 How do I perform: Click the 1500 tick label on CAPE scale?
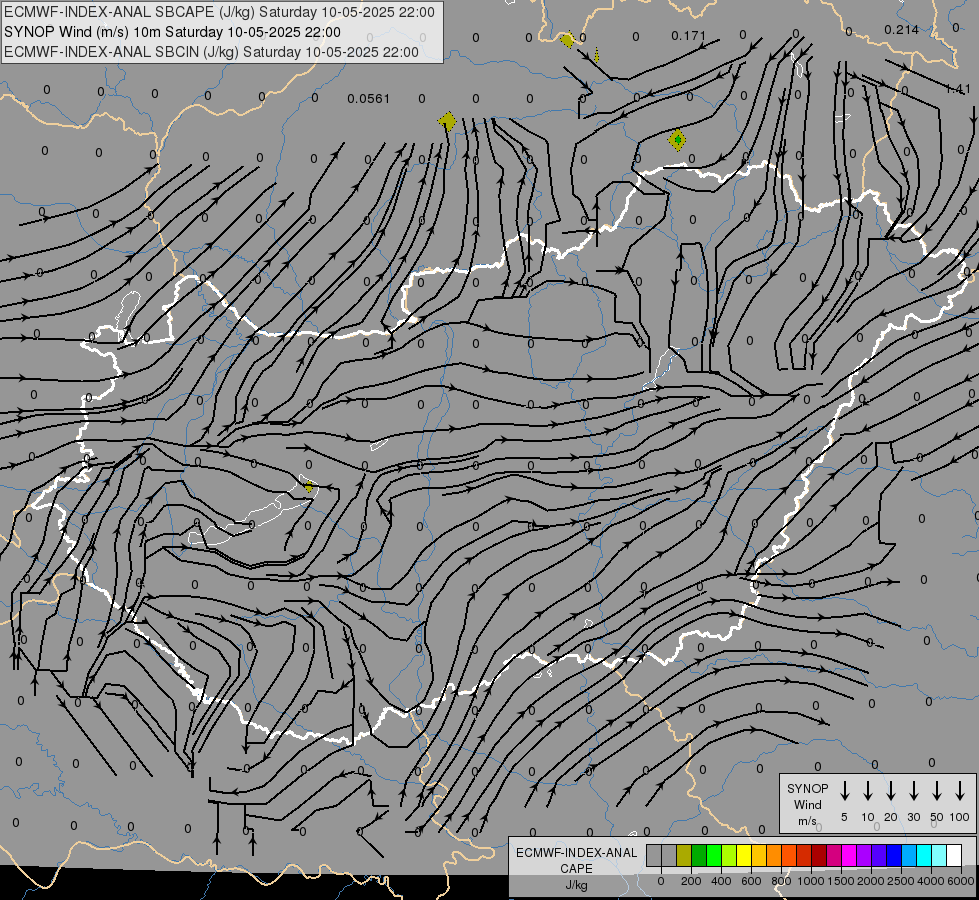(x=840, y=881)
